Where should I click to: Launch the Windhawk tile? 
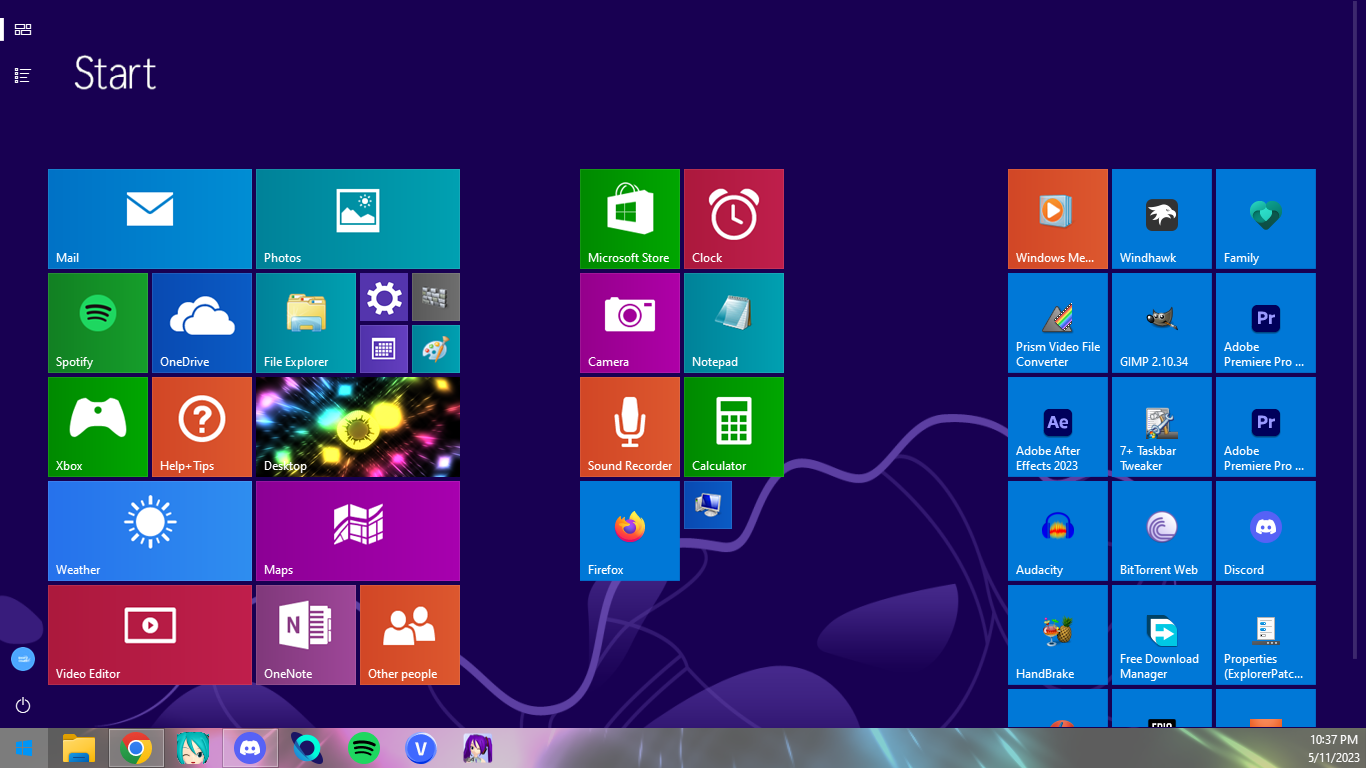coord(1162,219)
